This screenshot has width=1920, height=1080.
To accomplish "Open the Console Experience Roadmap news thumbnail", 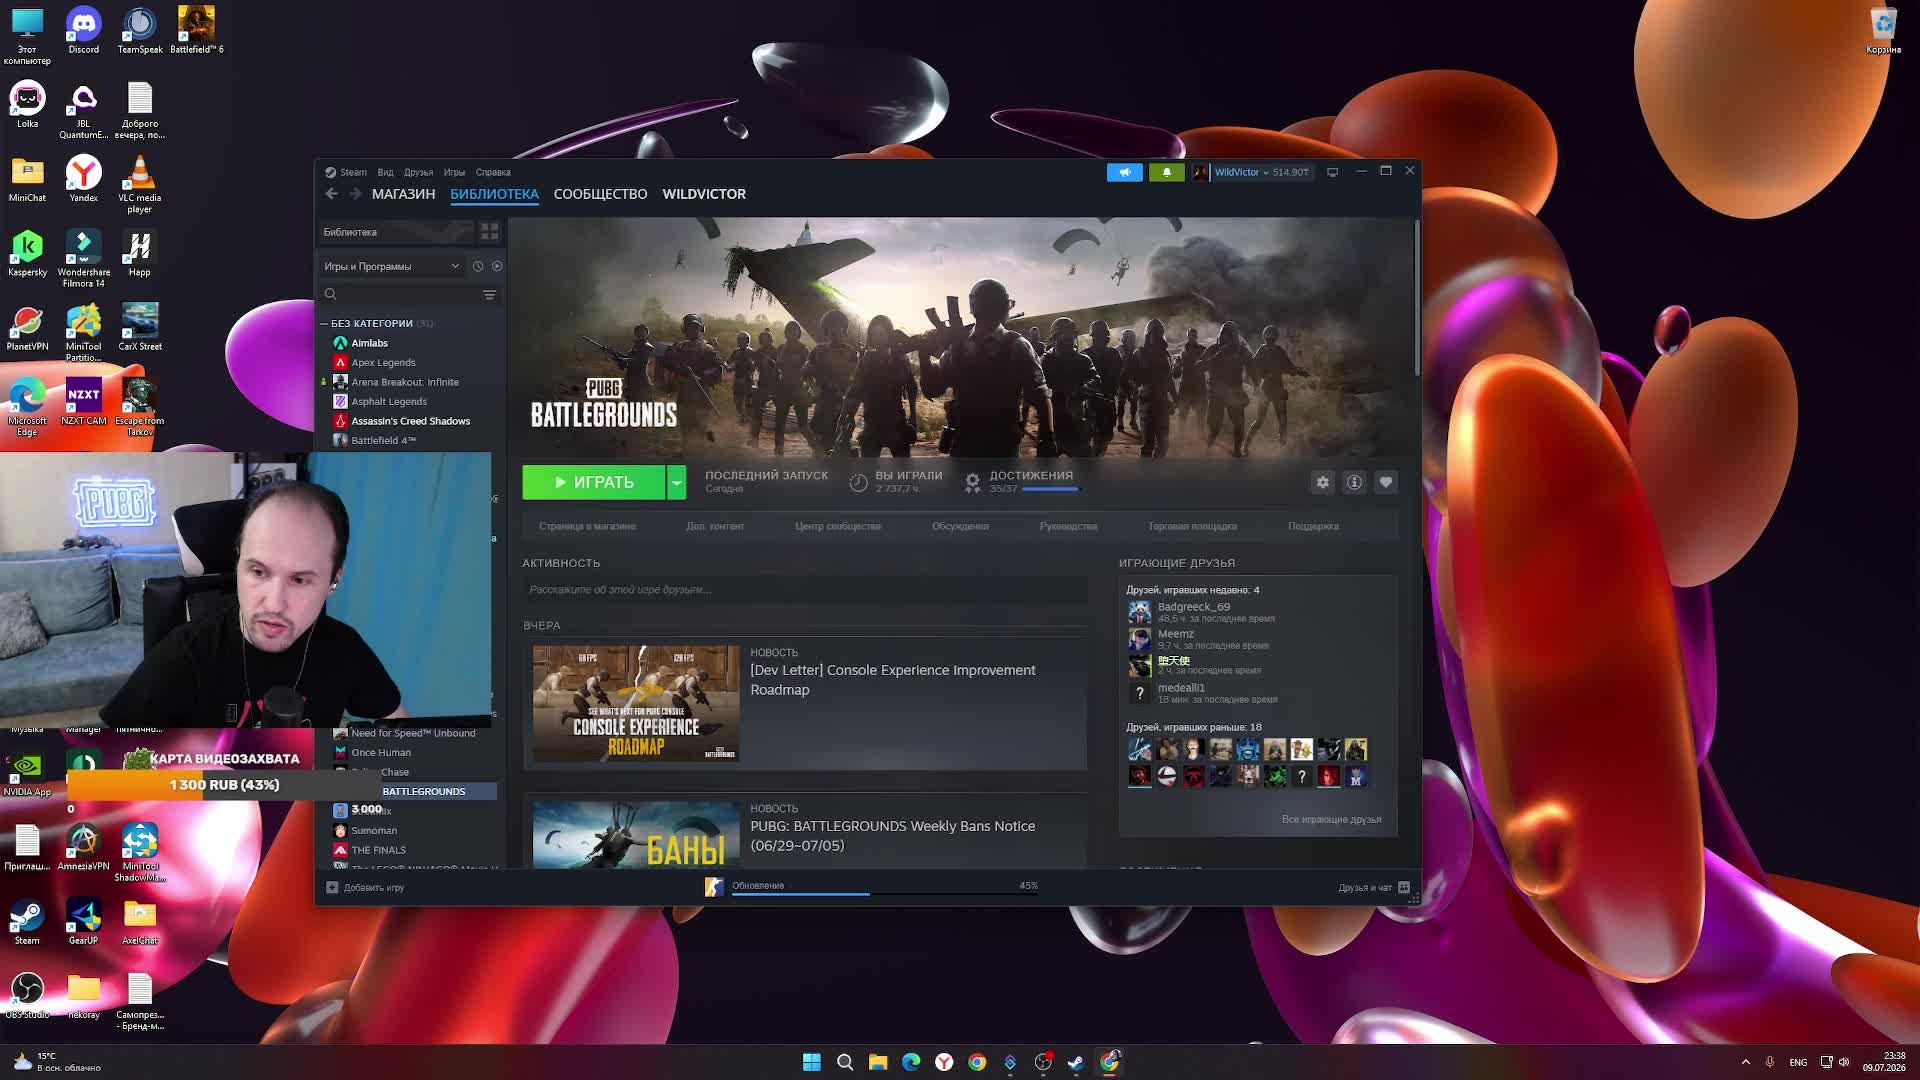I will [x=636, y=703].
